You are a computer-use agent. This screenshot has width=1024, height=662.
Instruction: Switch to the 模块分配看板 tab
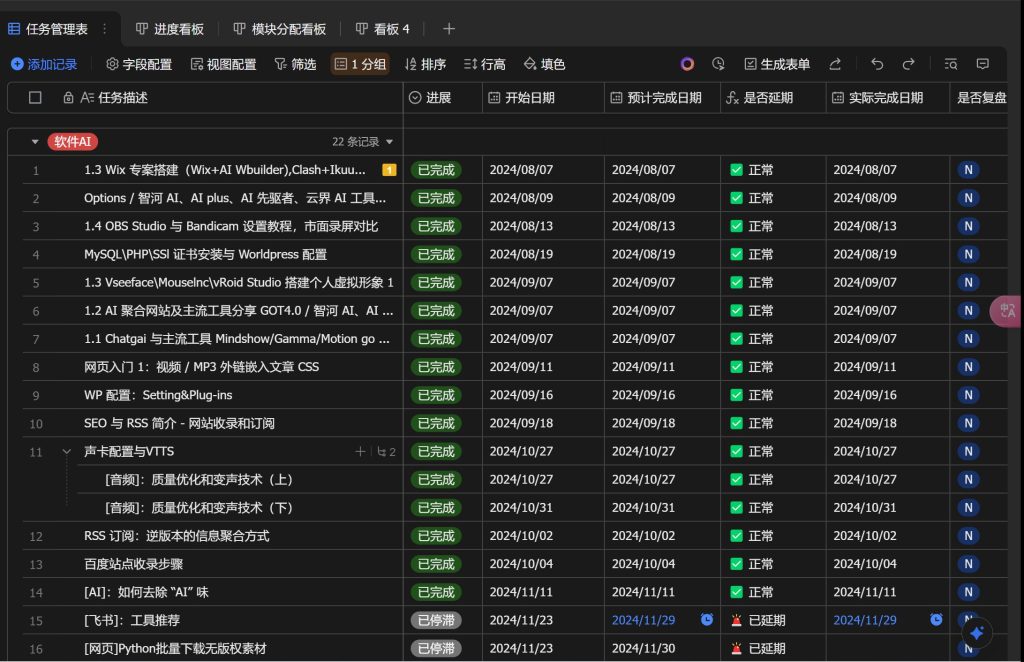[x=278, y=28]
